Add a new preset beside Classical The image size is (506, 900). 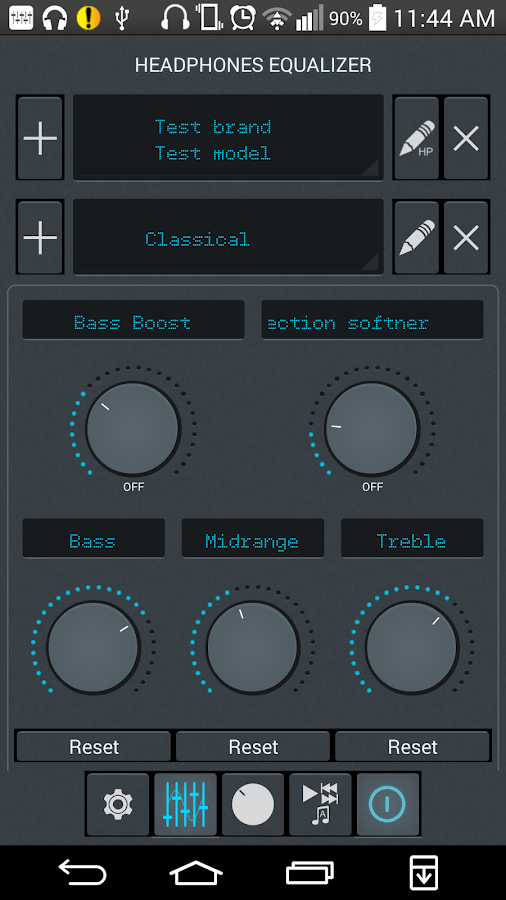pyautogui.click(x=40, y=237)
